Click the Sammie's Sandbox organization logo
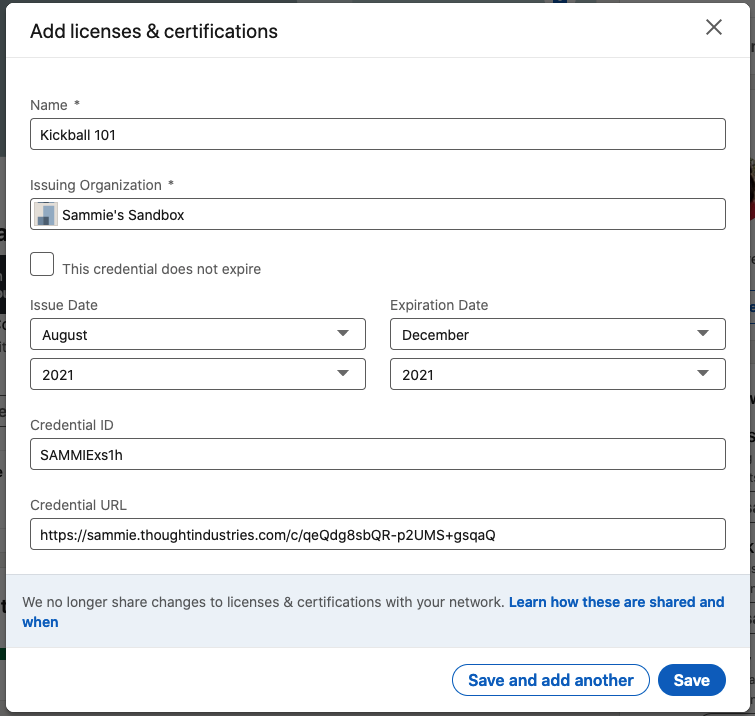This screenshot has width=755, height=716. [x=46, y=214]
